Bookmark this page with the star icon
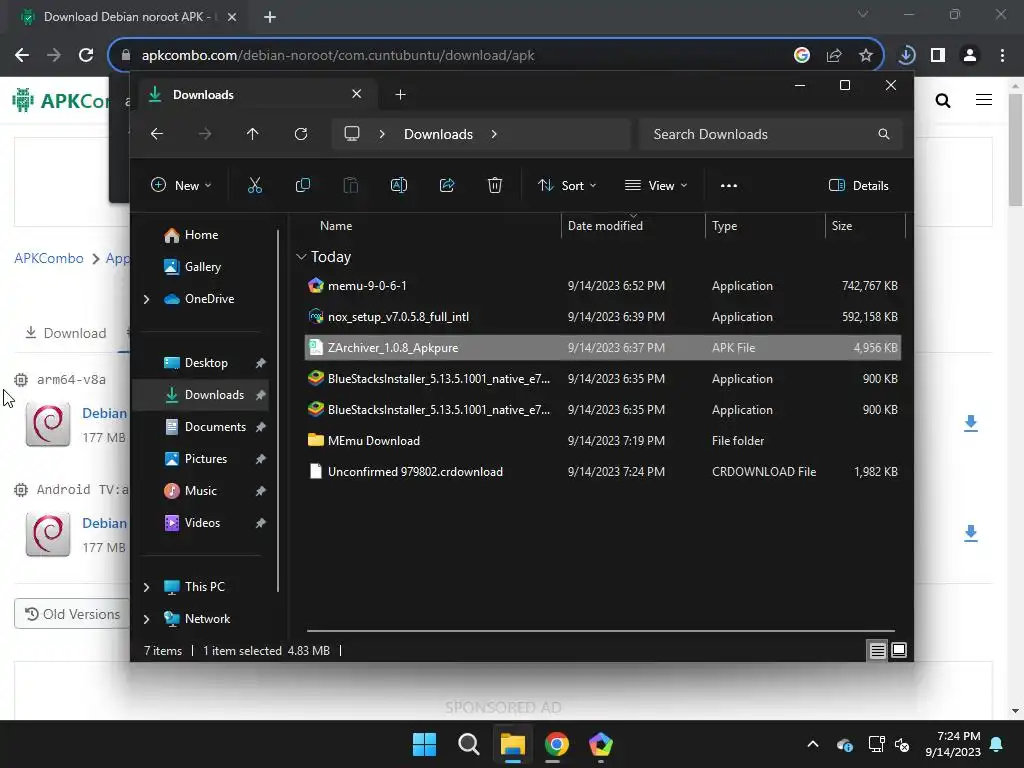The image size is (1024, 768). [866, 55]
